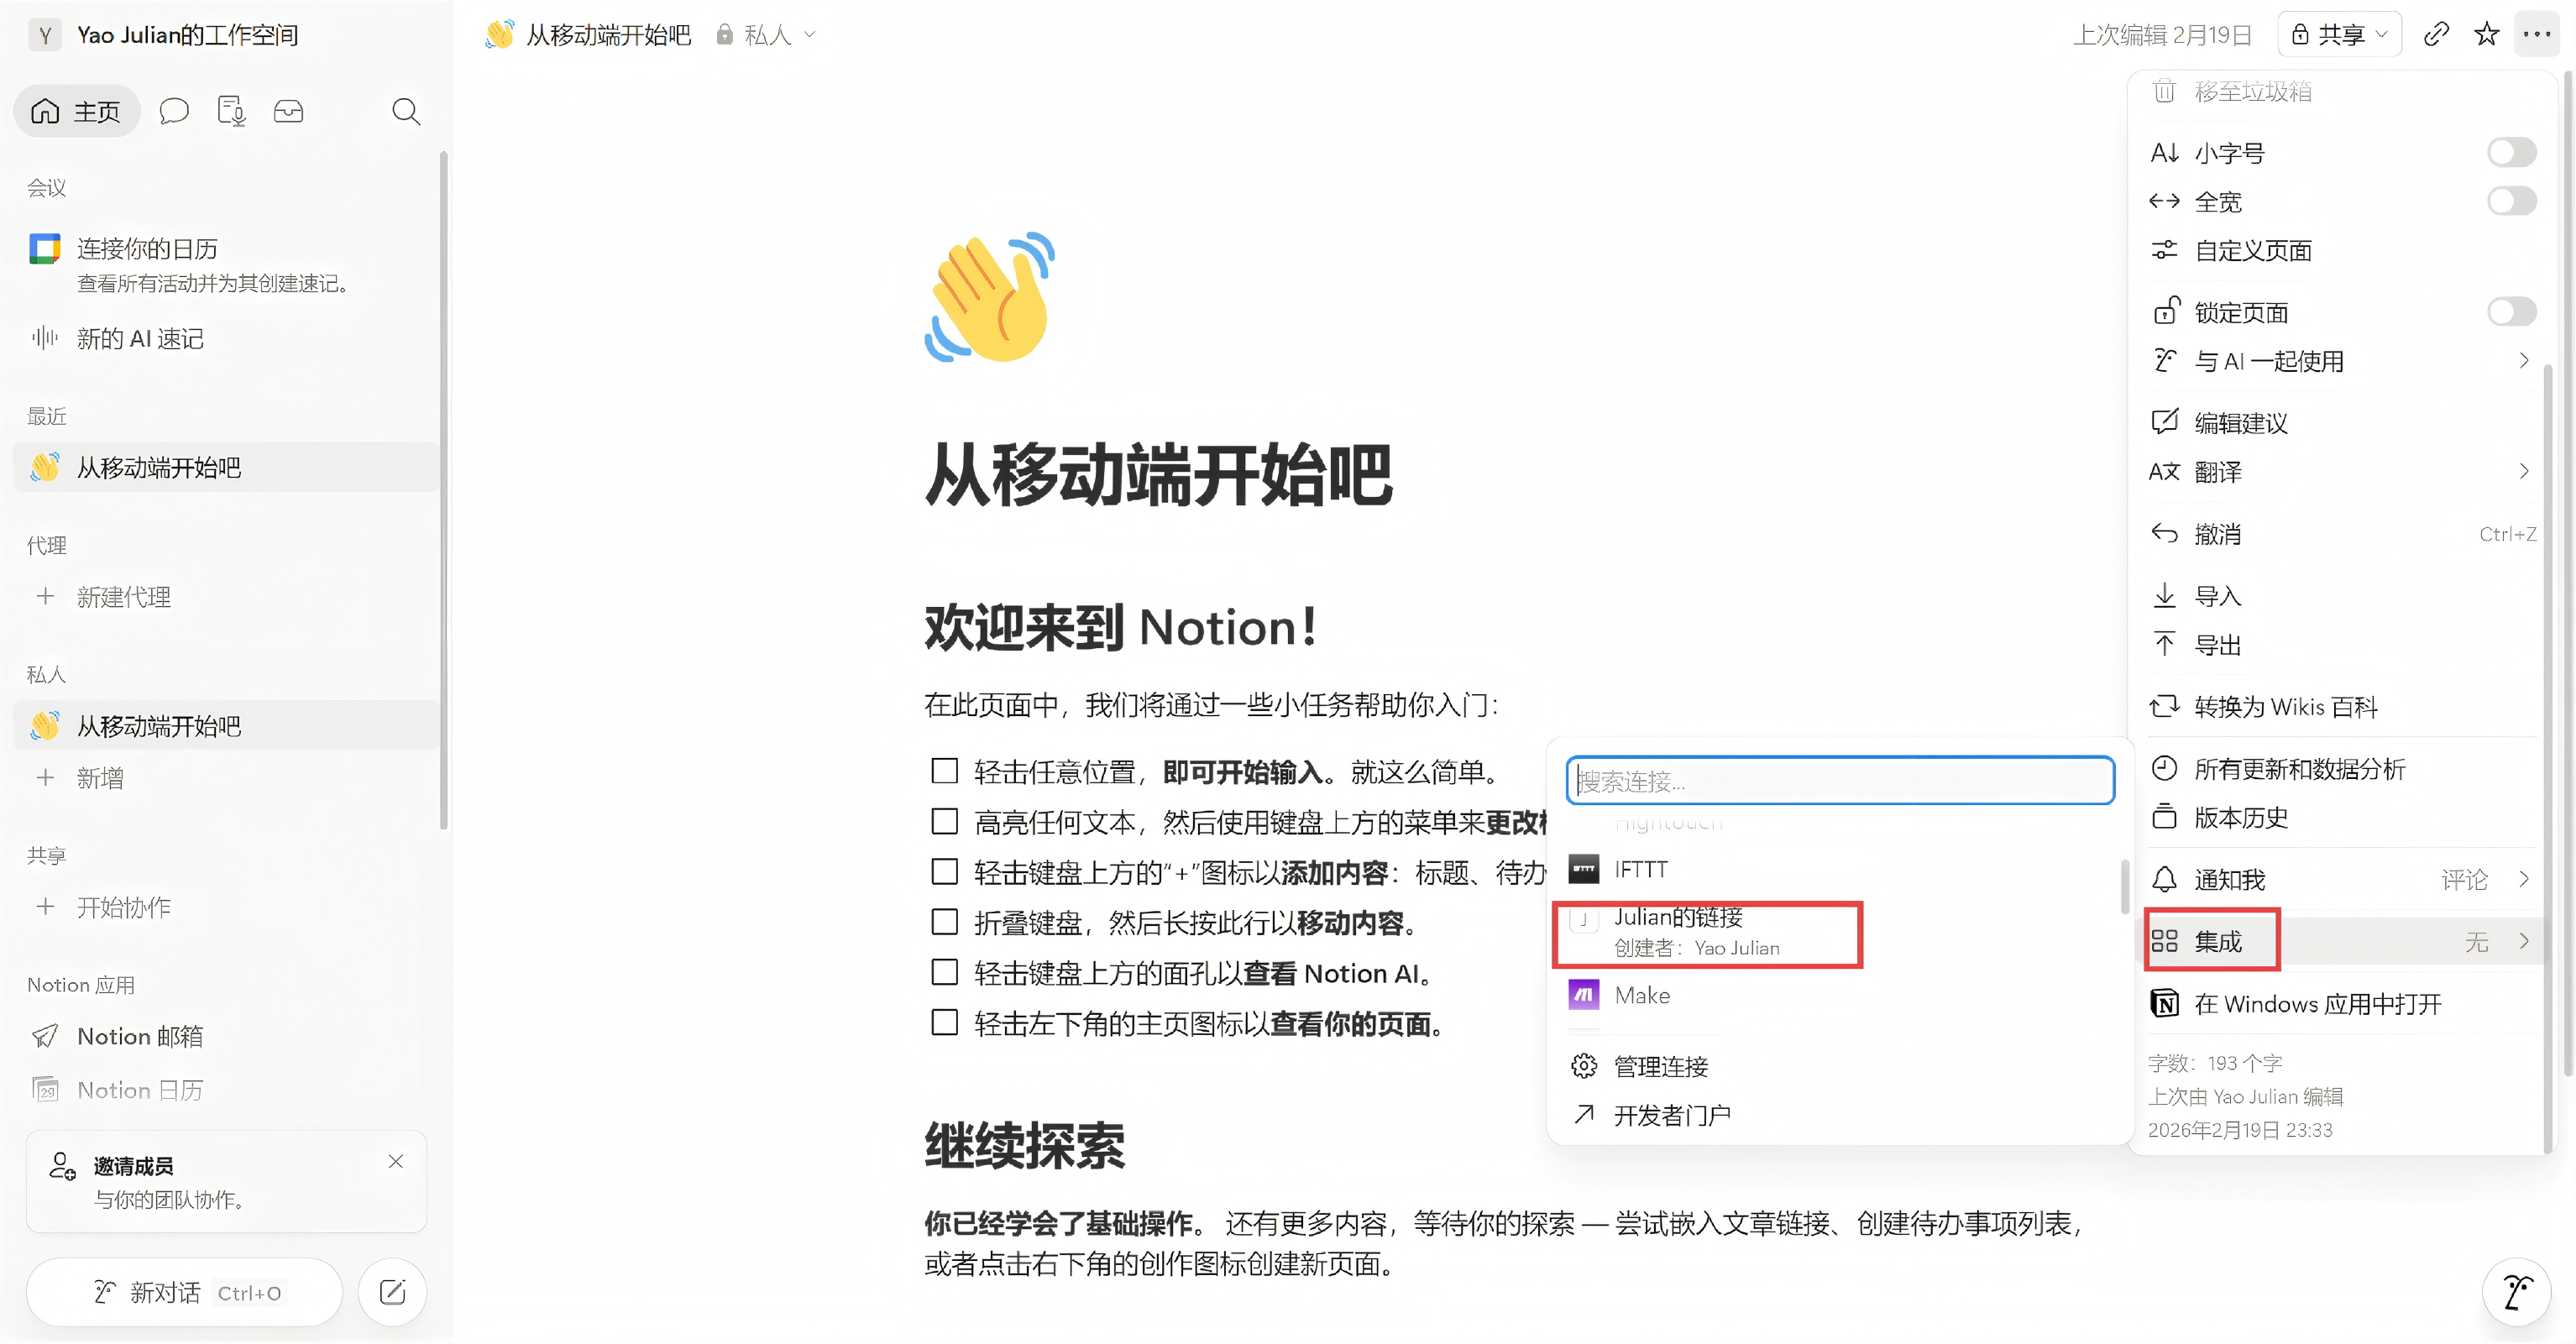Open Notion 日历 app
Viewport: 2576px width, 1344px height.
pos(226,1090)
